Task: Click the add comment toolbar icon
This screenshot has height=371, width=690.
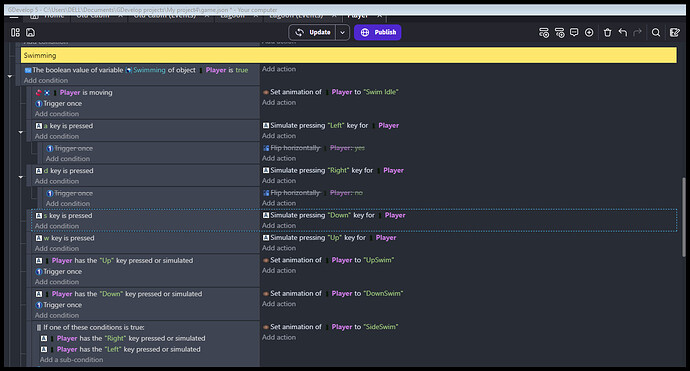Action: point(574,33)
